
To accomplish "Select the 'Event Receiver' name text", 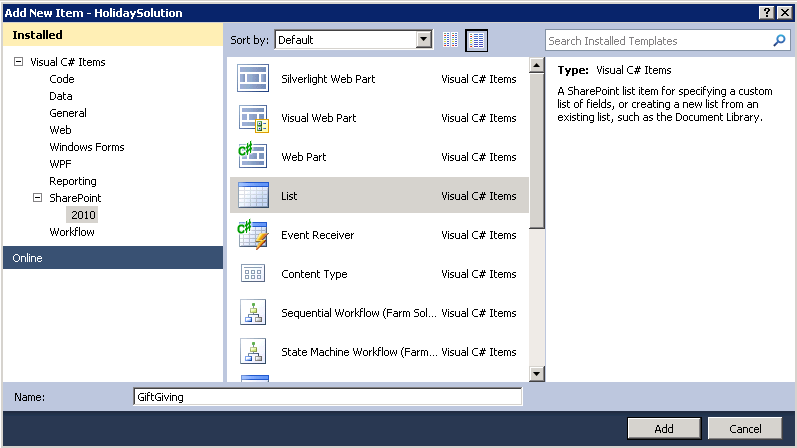I will tap(318, 235).
